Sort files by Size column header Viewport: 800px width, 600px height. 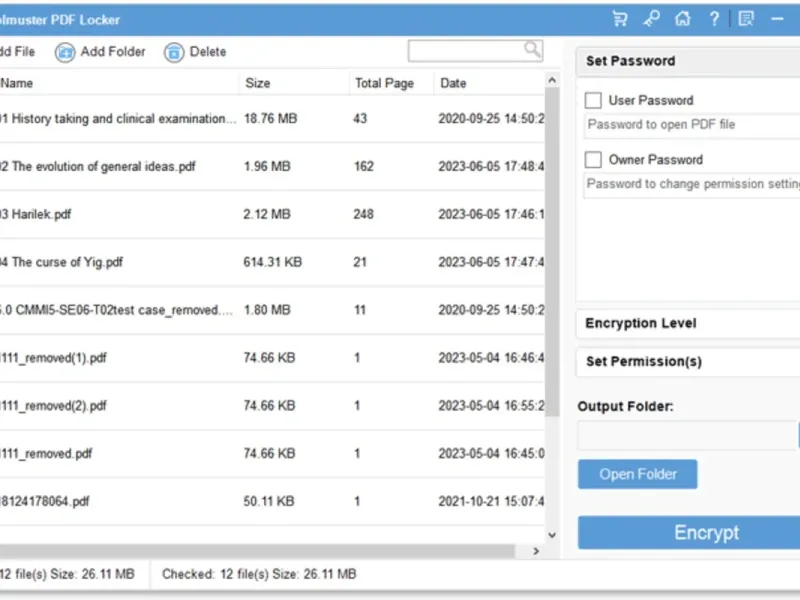258,83
